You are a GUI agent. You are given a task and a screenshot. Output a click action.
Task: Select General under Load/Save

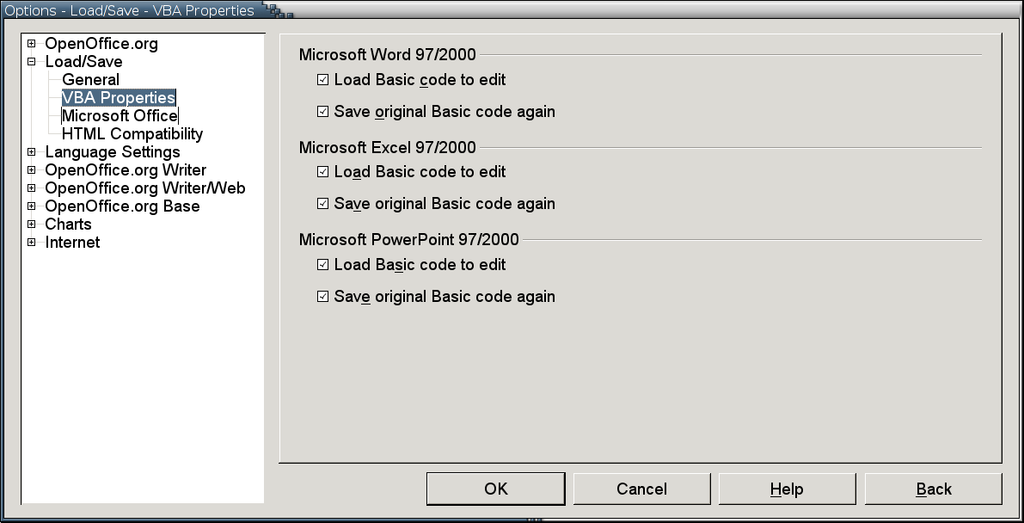pos(90,80)
